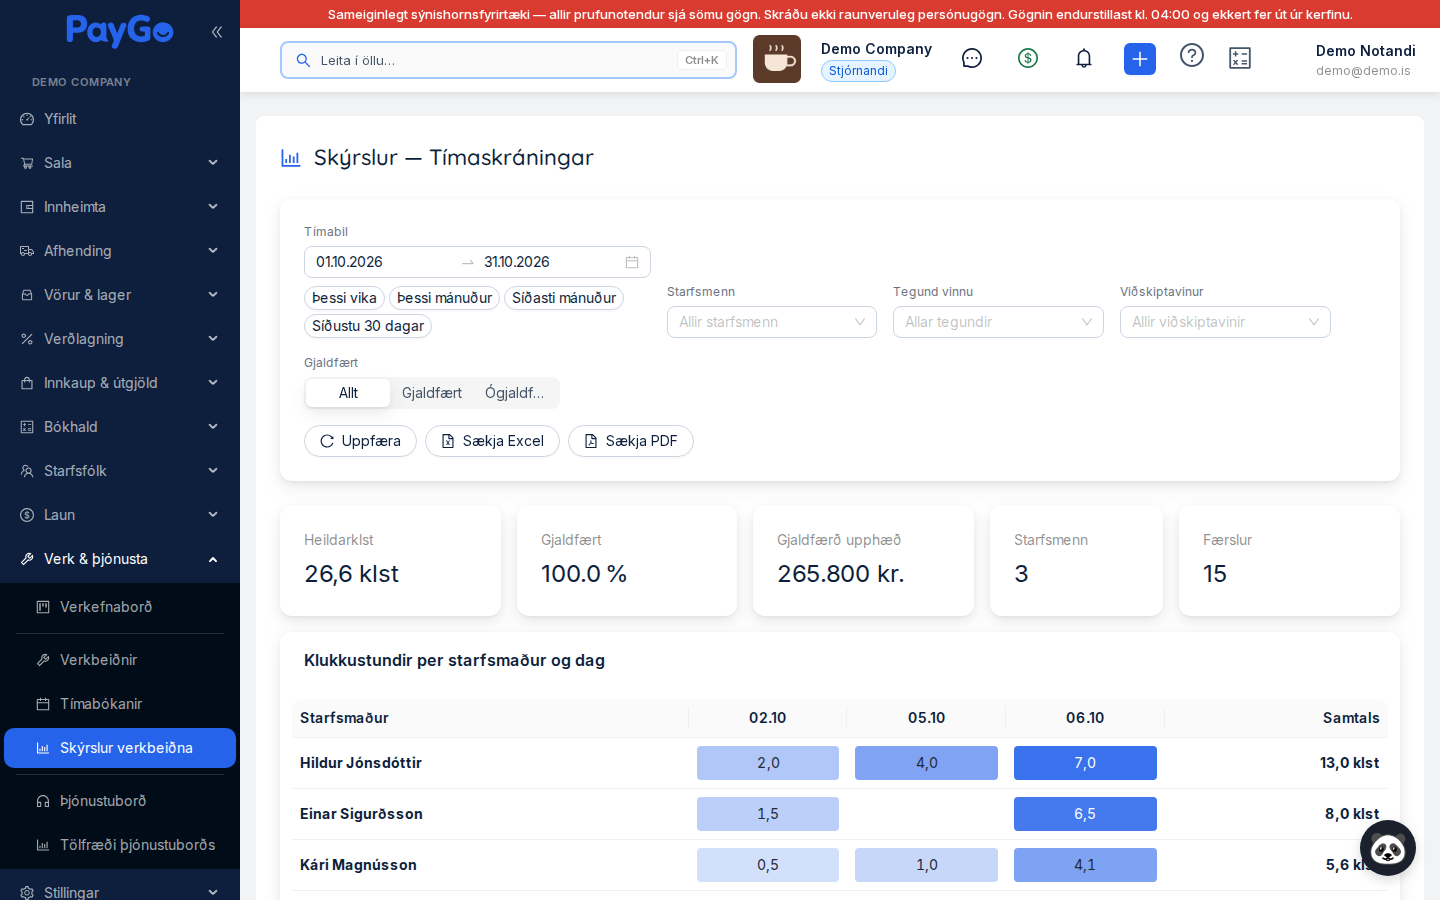Expand the Innheimta sidebar section

tap(120, 207)
